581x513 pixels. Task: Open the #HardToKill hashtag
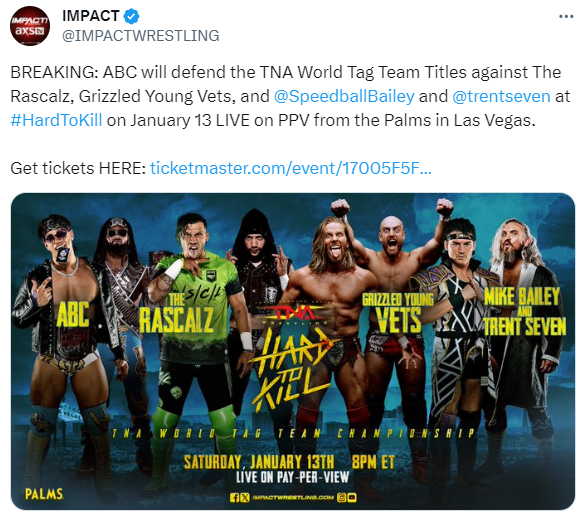(x=56, y=120)
